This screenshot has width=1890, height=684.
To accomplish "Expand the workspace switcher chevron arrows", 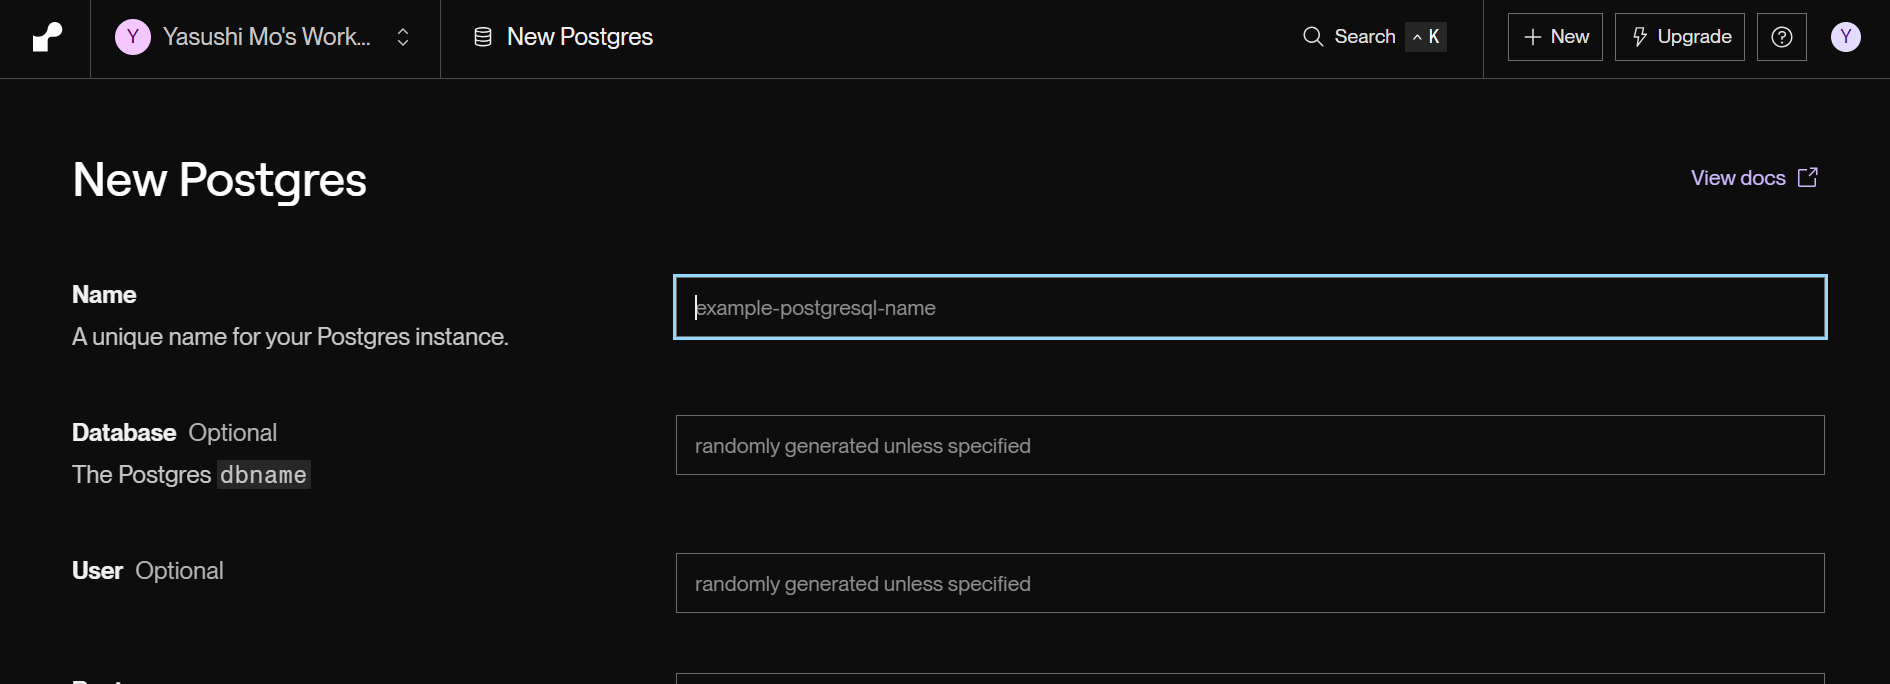I will point(403,37).
